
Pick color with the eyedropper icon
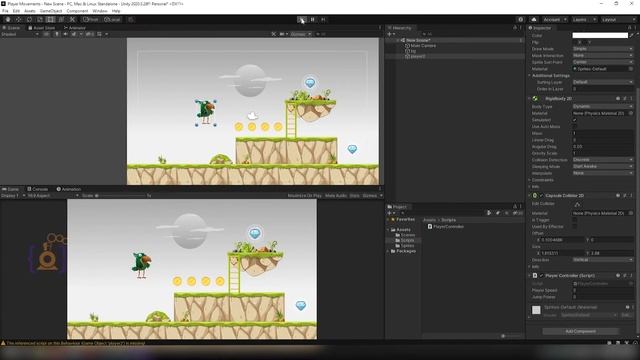[x=631, y=36]
